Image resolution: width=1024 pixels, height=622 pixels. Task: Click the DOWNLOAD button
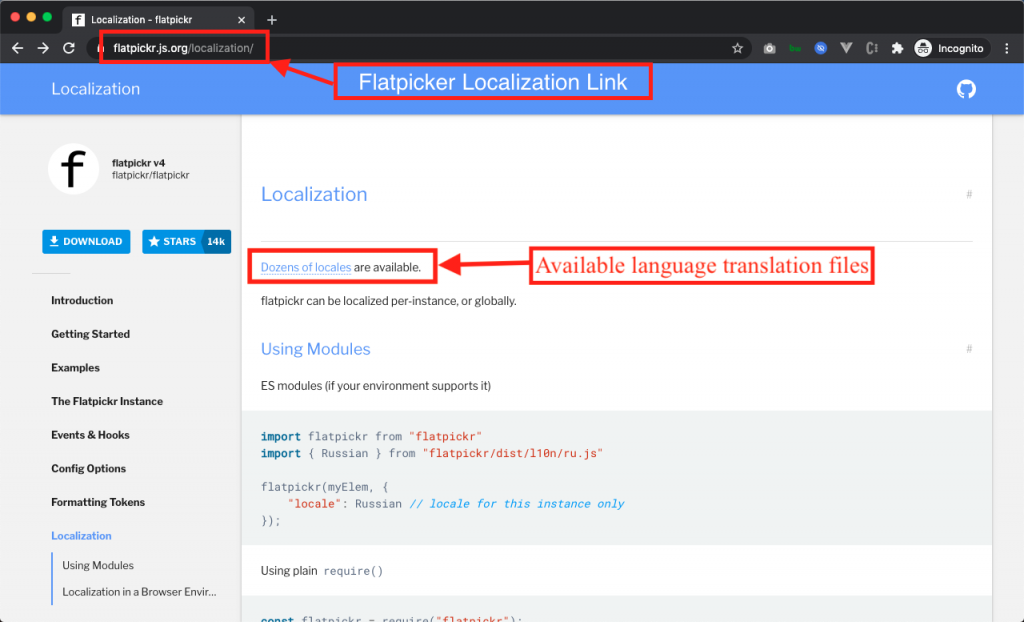point(86,242)
